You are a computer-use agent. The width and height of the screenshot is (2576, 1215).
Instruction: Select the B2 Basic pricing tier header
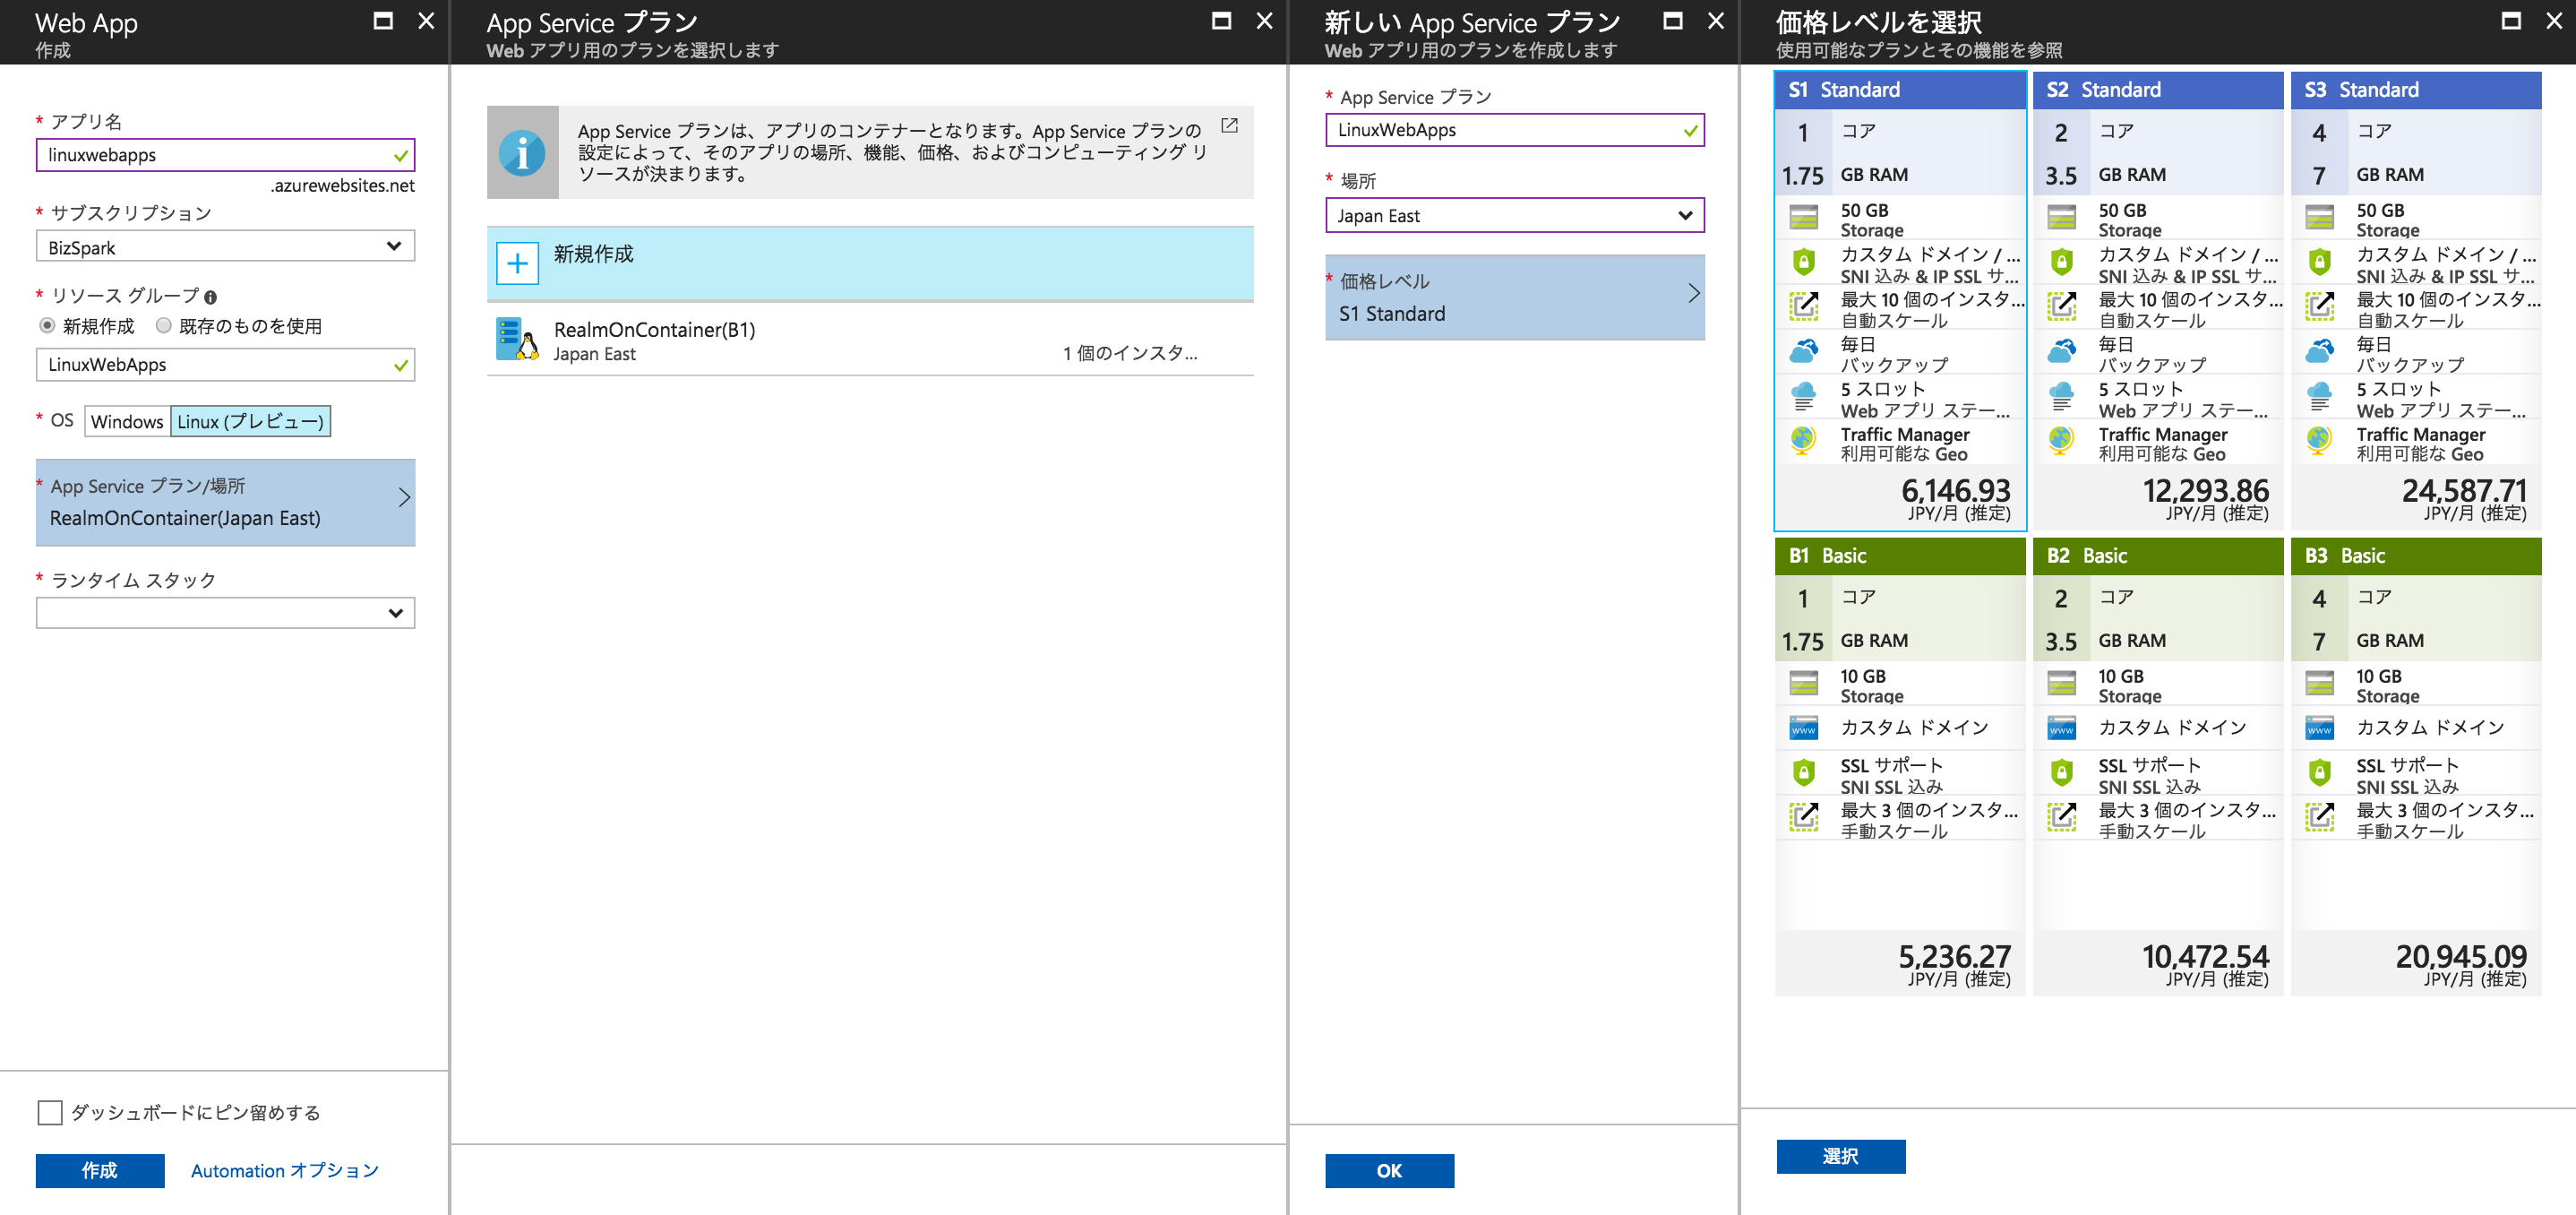[x=2158, y=556]
